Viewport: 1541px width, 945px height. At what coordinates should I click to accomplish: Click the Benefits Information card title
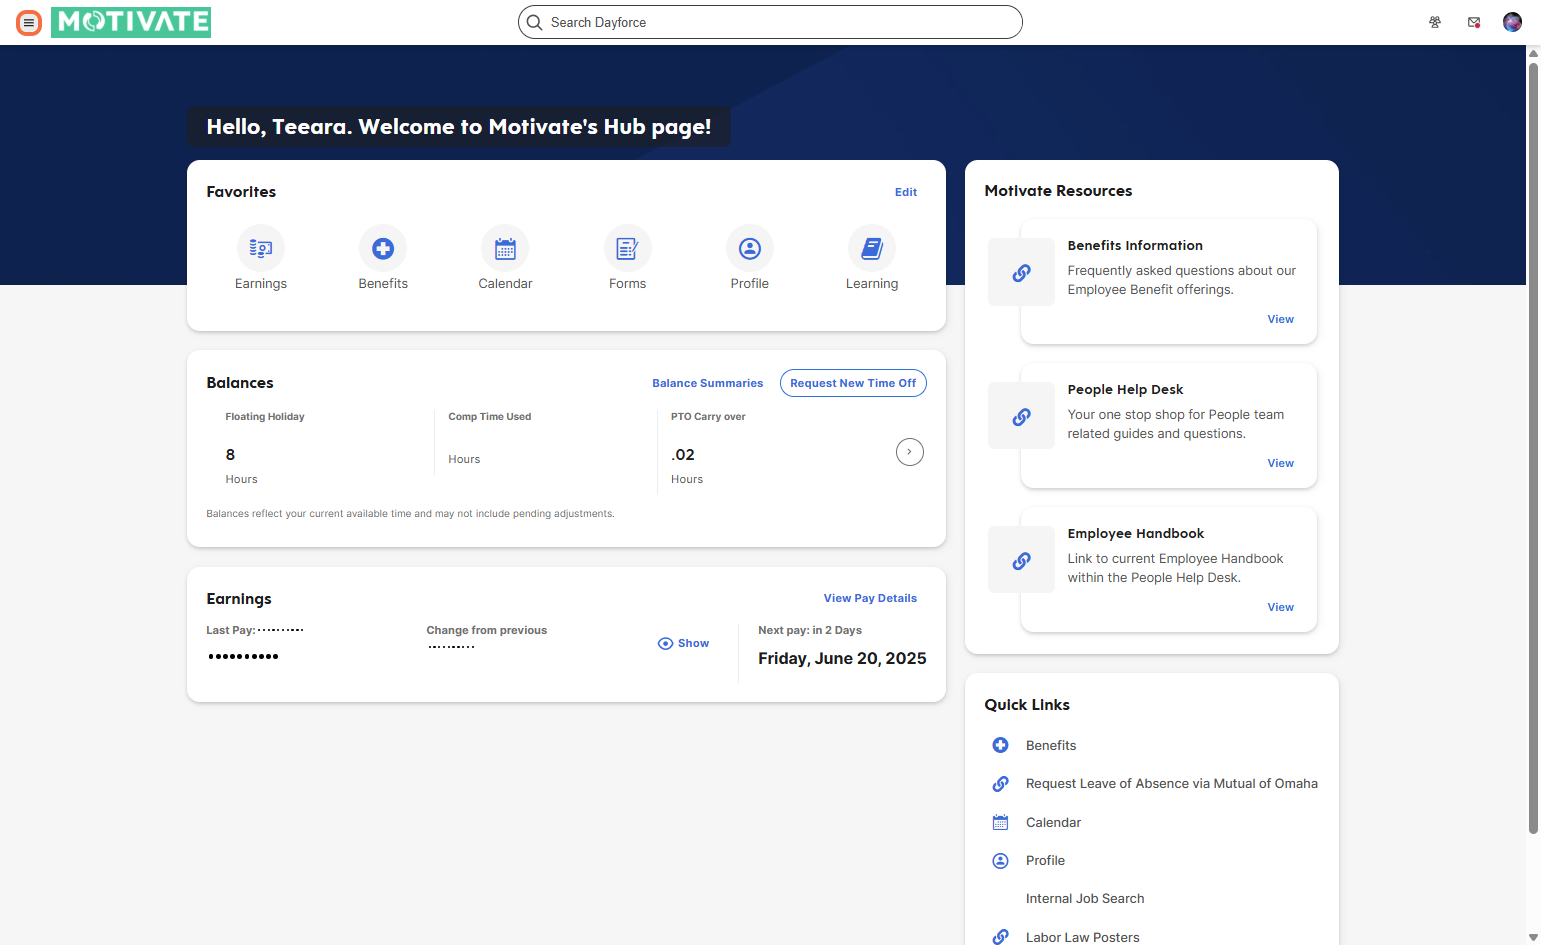1135,245
